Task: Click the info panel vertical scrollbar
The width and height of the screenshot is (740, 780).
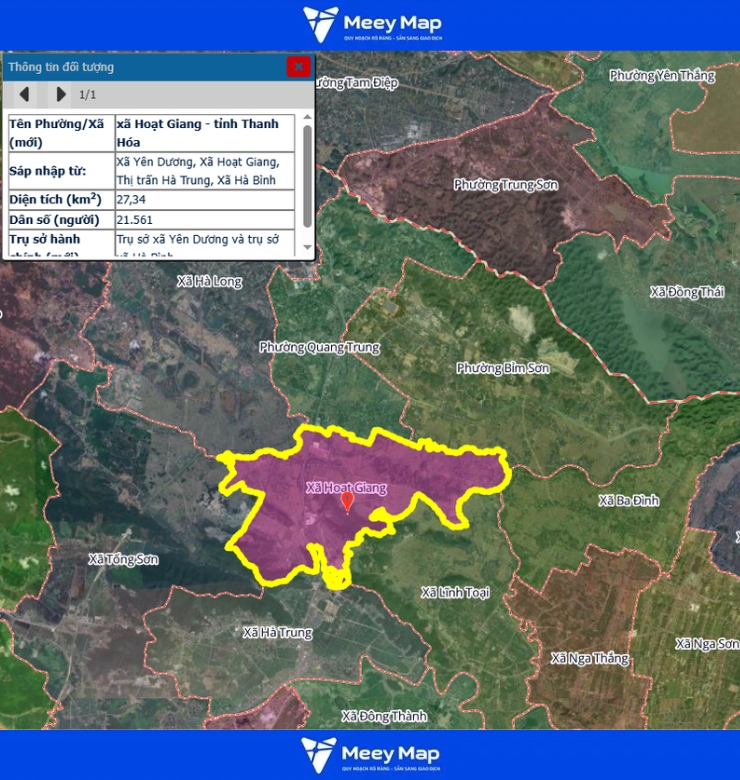Action: 307,175
